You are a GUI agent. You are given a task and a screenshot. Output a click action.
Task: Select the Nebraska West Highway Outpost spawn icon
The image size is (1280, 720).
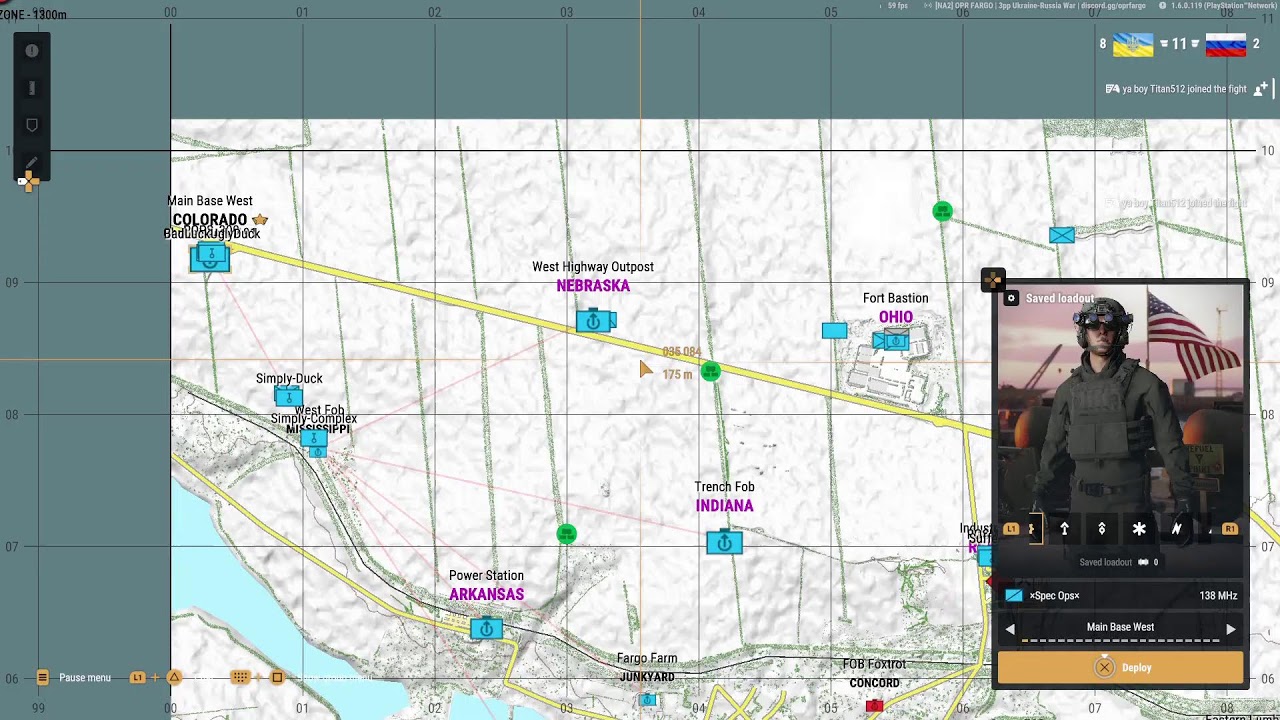[x=594, y=321]
